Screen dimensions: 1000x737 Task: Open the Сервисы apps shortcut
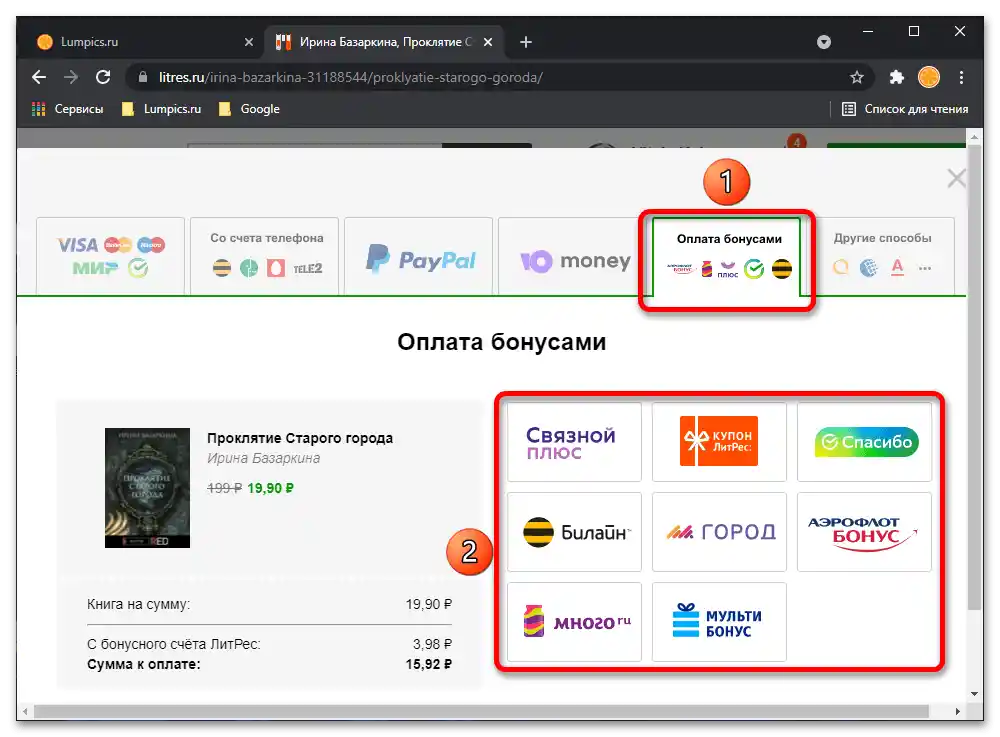coord(68,109)
